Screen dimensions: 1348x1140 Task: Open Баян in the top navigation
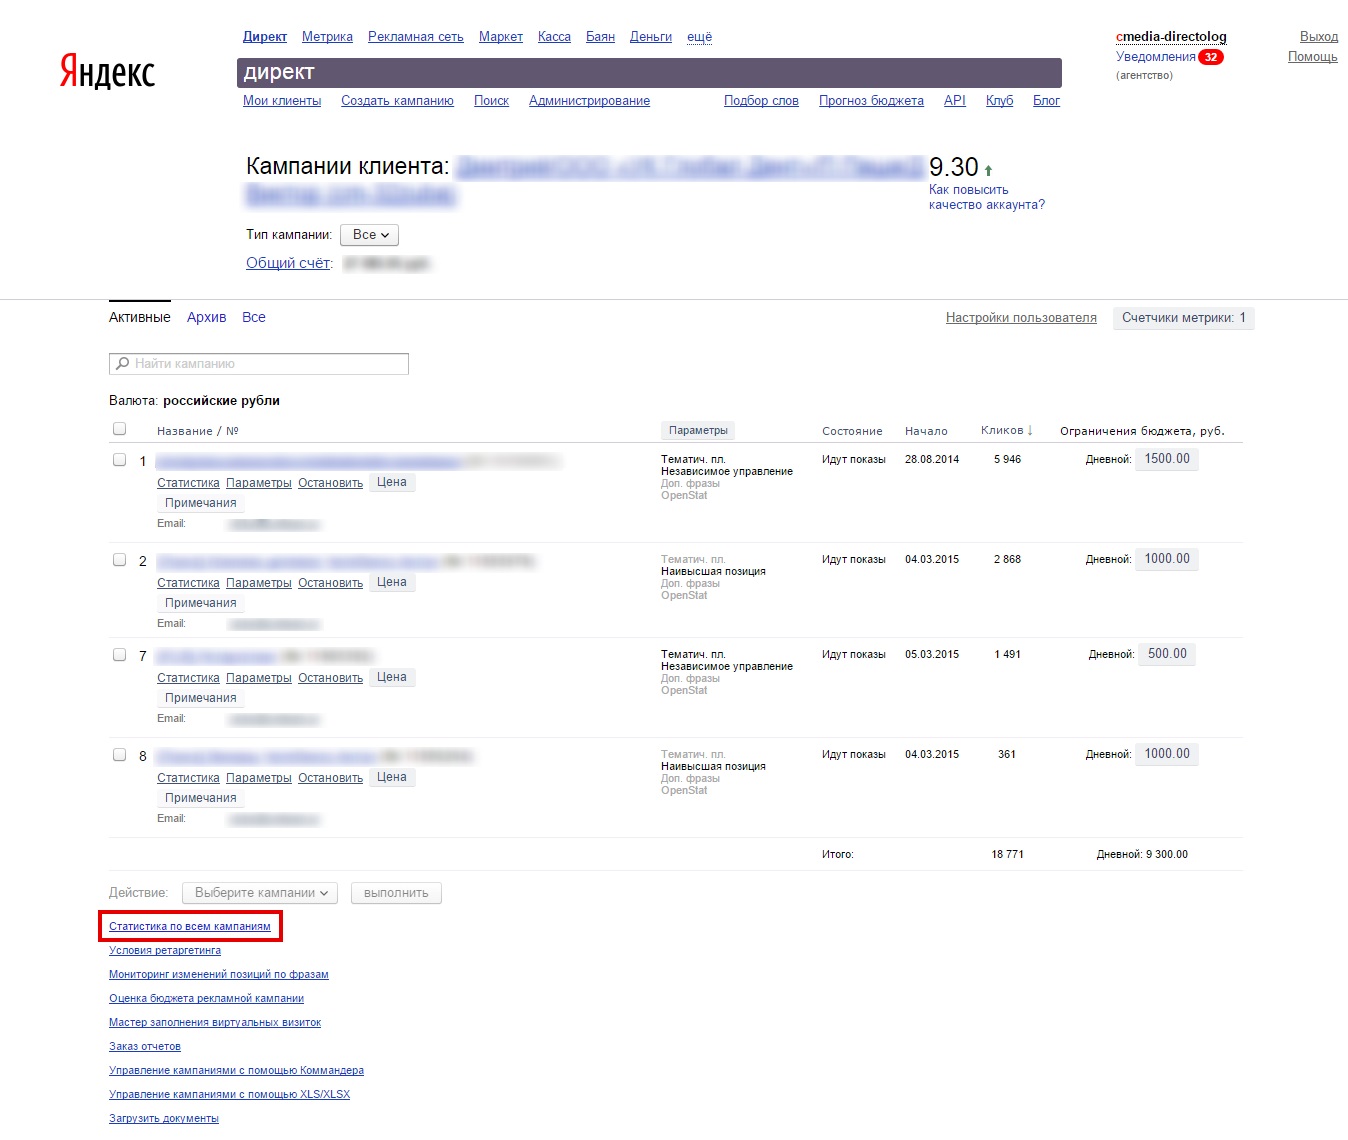click(600, 37)
